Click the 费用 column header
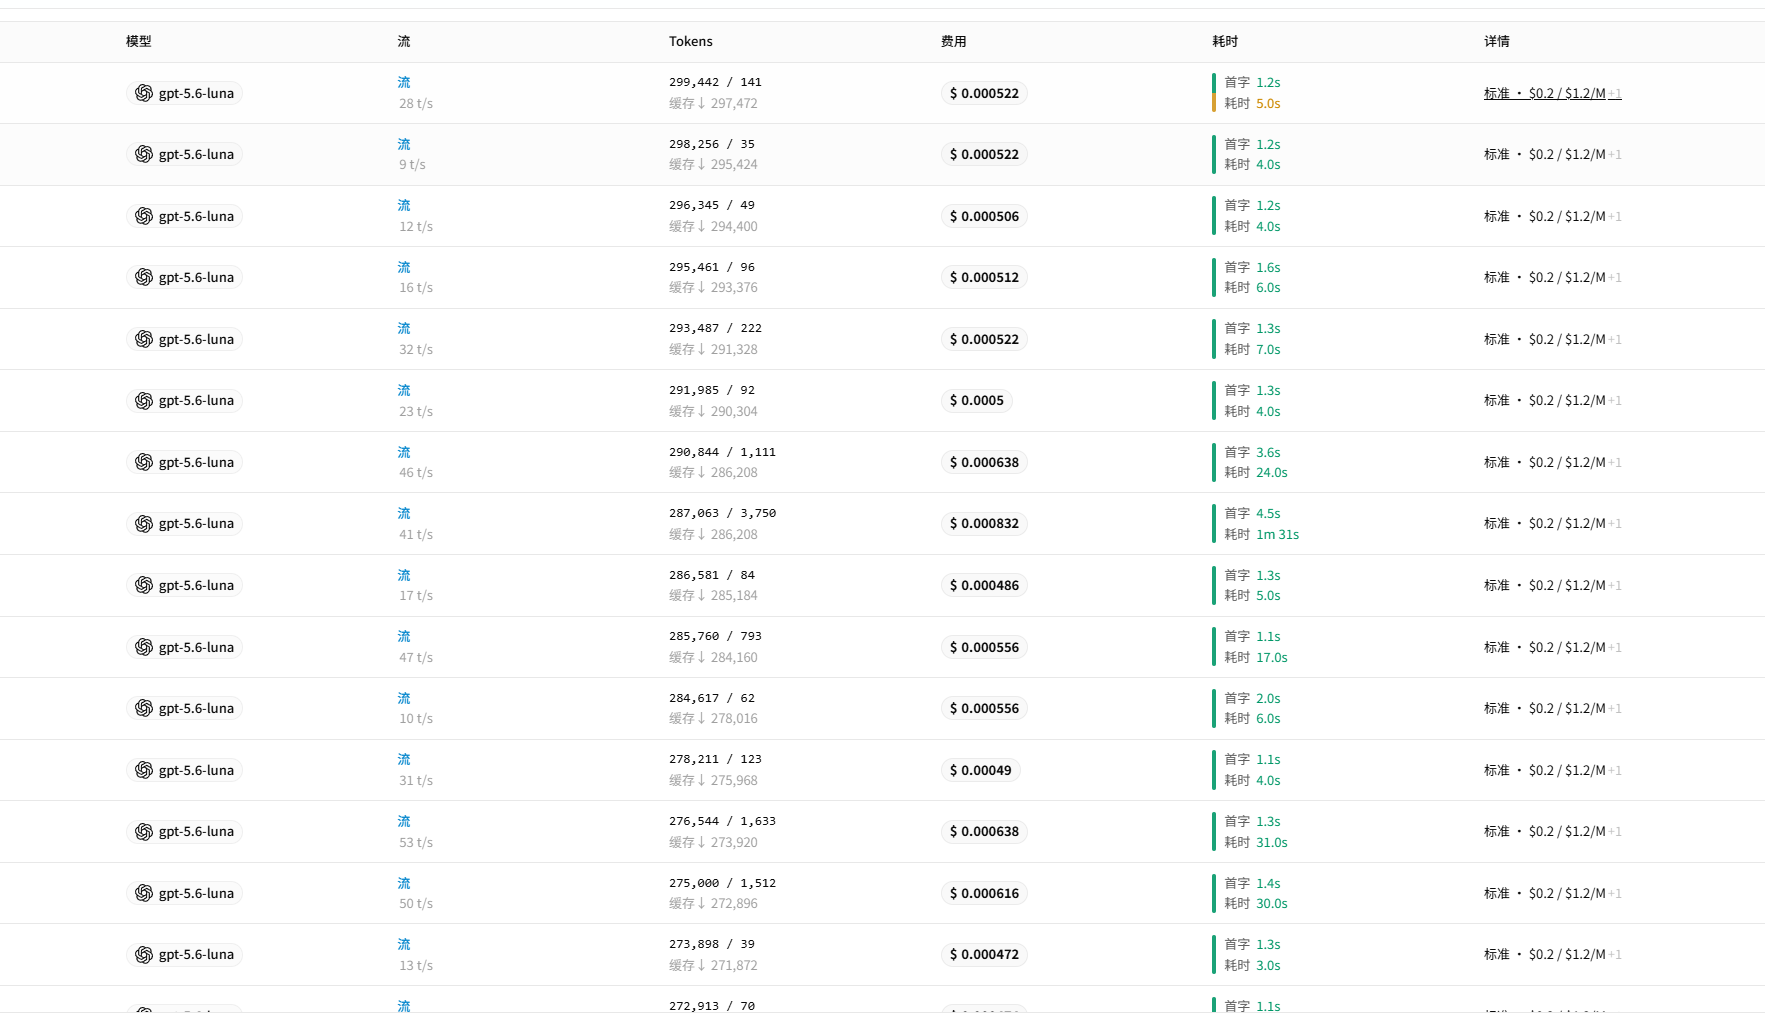 954,41
